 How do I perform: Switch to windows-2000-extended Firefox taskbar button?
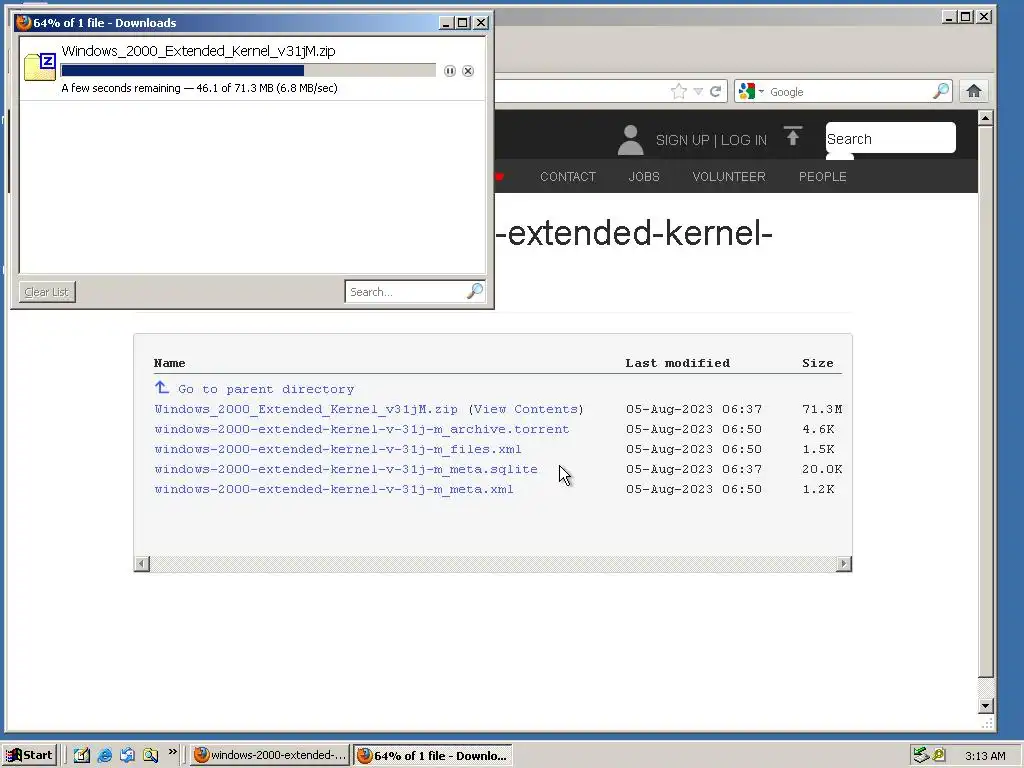[x=270, y=755]
